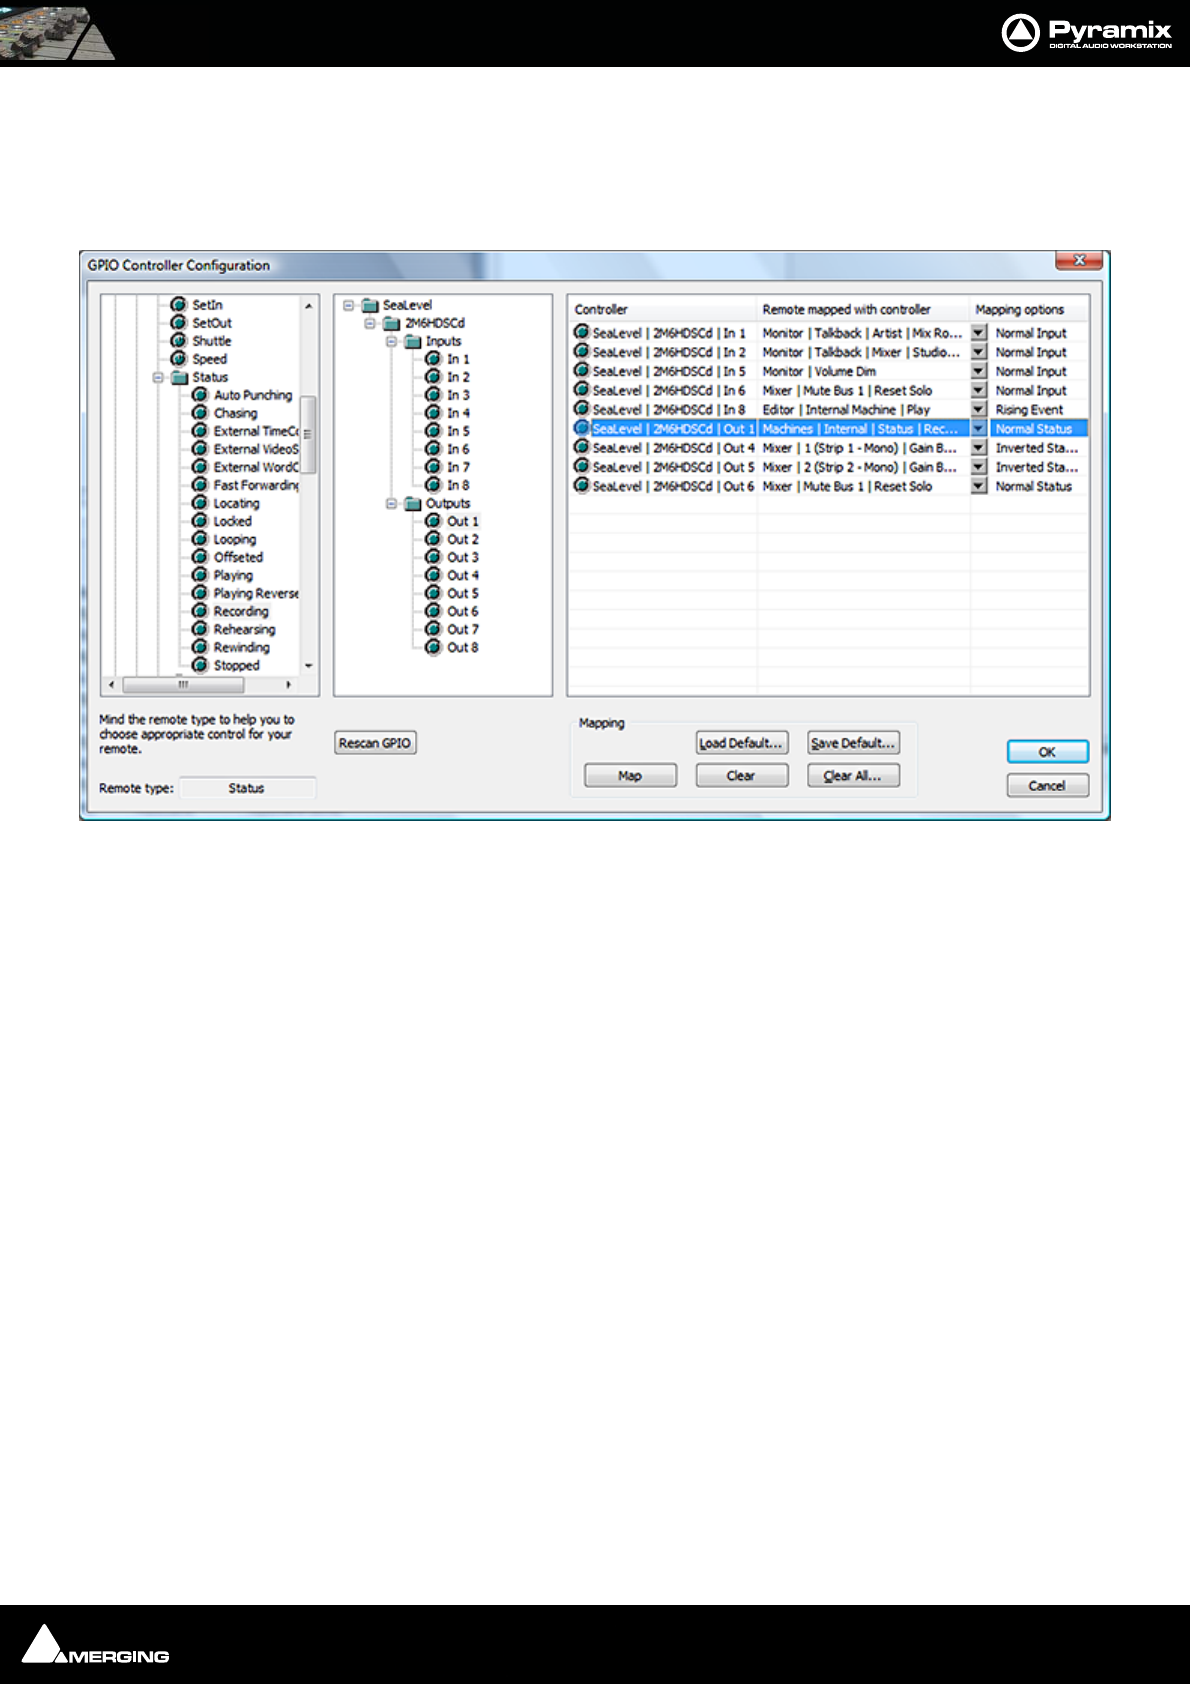This screenshot has height=1684, width=1190.
Task: Select the External TimeCode tree item
Action: click(x=256, y=431)
